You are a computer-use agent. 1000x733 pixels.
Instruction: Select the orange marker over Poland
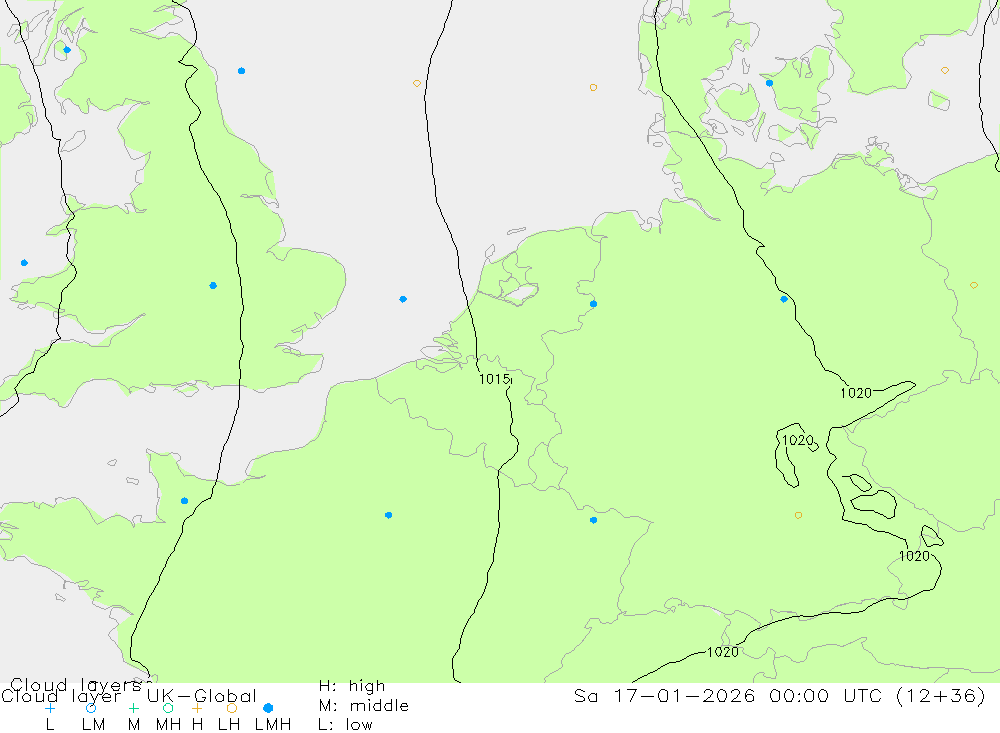pos(973,285)
